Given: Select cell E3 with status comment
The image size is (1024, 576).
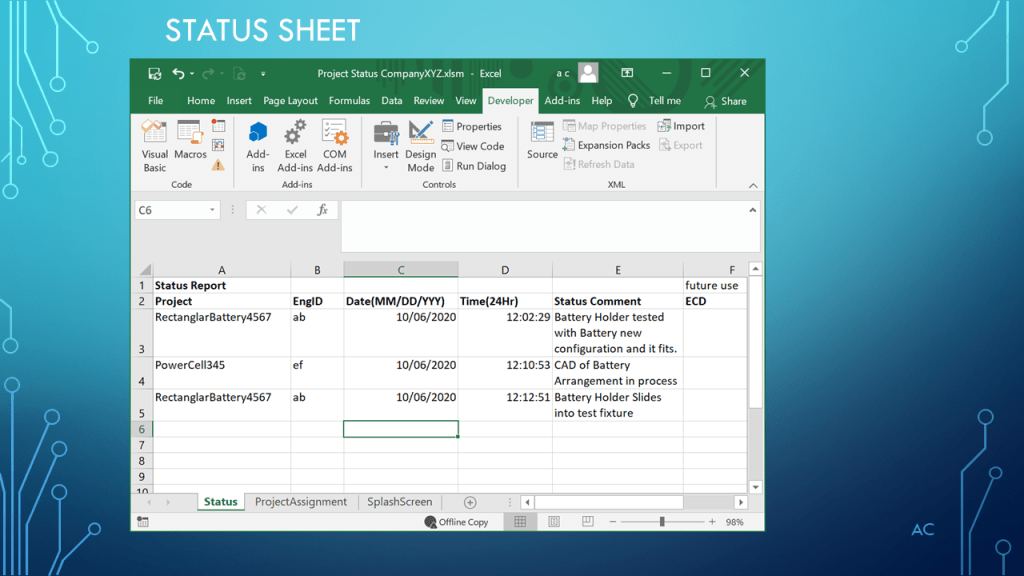Looking at the screenshot, I should point(617,333).
